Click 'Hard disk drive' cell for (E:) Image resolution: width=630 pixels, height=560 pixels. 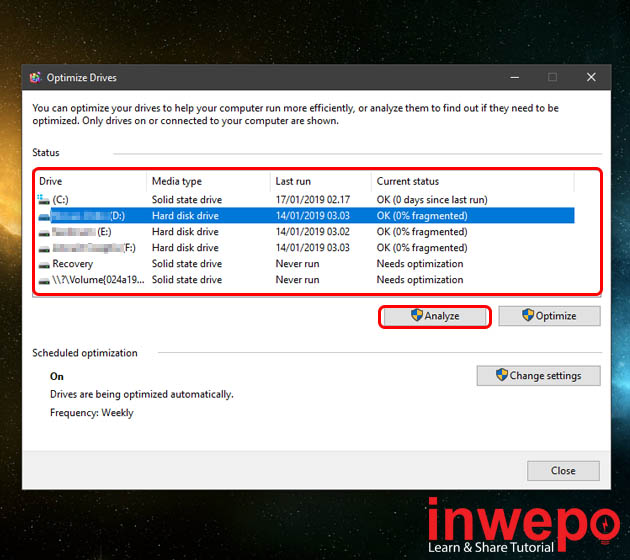click(185, 232)
